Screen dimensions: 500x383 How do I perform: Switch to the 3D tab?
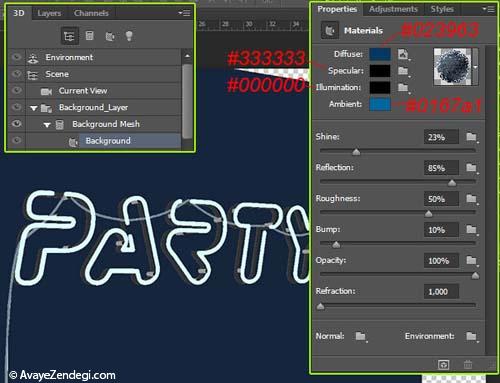19,13
